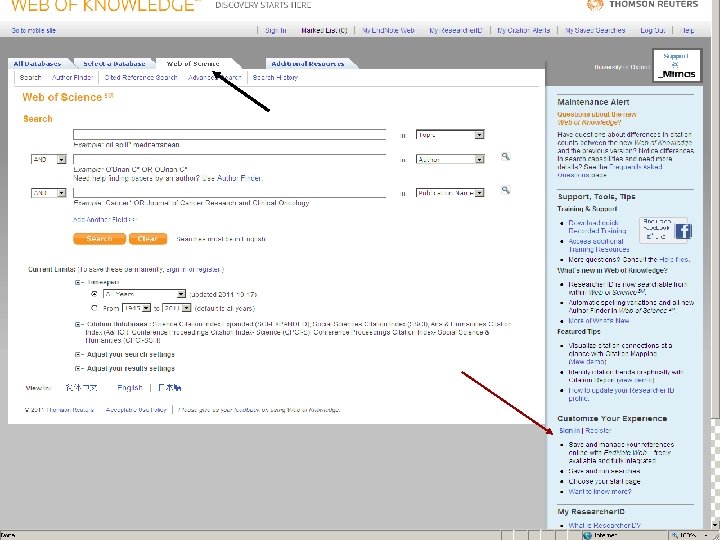Switch the view to English language
720x540 pixels.
(130, 388)
